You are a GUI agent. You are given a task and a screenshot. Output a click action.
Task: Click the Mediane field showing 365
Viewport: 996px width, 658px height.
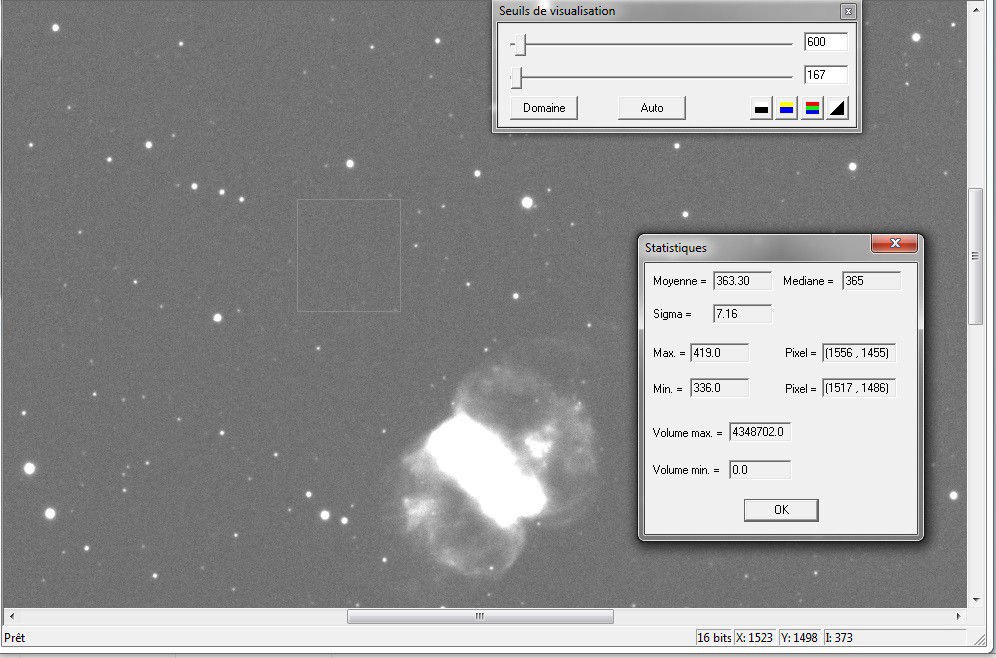pos(871,281)
